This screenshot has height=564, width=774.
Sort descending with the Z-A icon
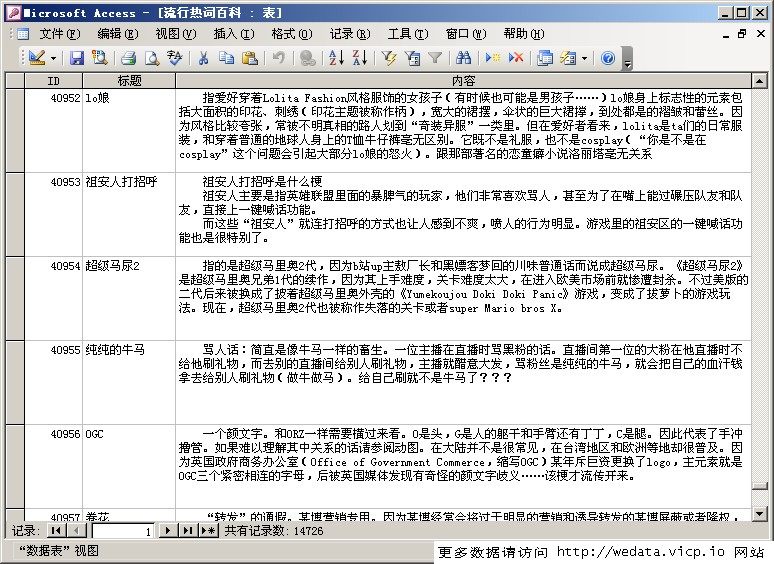[360, 58]
